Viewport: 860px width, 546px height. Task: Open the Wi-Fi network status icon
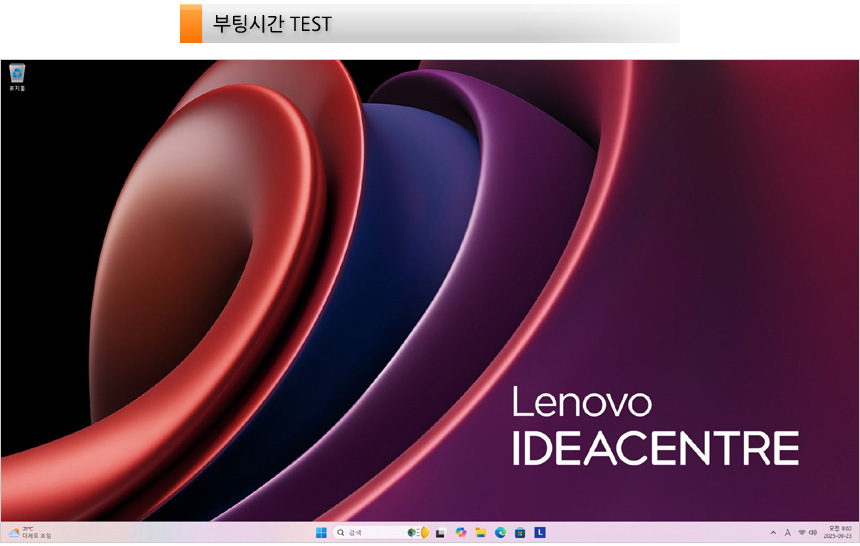(801, 533)
